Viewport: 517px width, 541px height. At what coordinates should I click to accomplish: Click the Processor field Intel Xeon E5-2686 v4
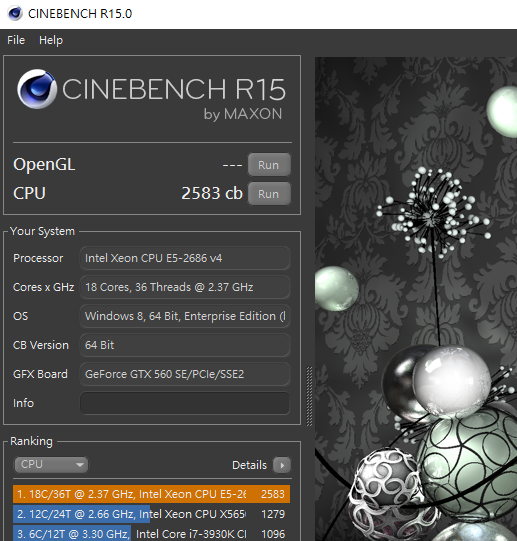(x=185, y=258)
